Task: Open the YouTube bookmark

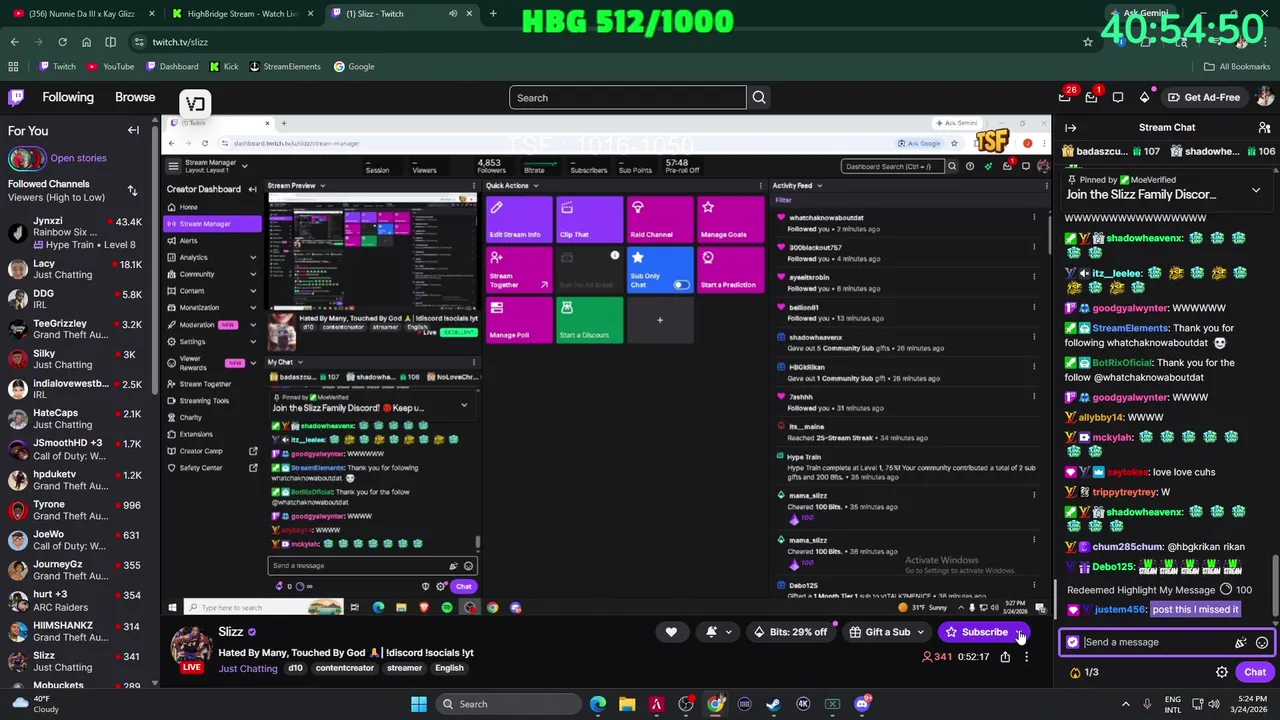Action: pos(110,66)
